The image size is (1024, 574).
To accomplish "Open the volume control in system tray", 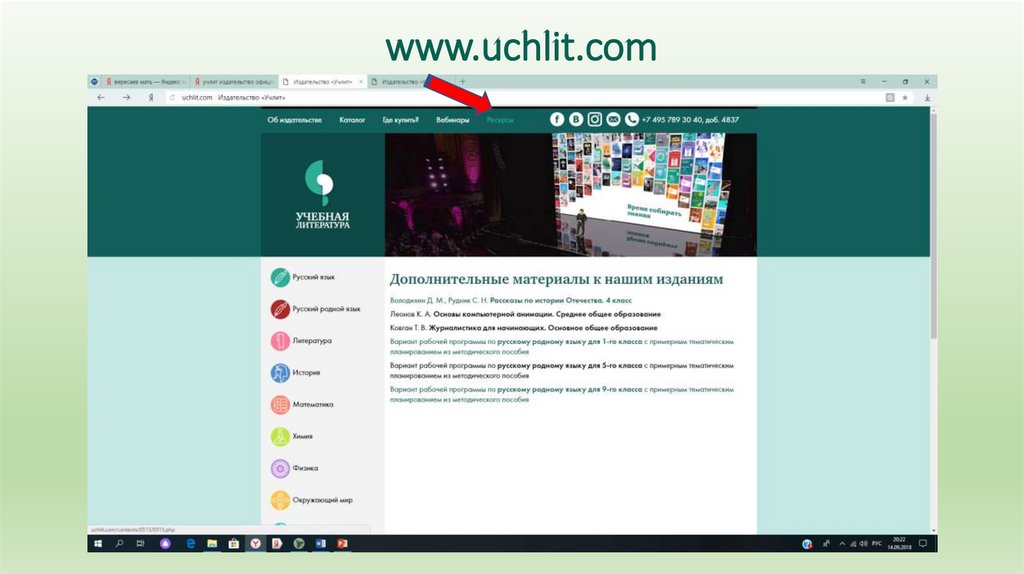I will coord(863,543).
